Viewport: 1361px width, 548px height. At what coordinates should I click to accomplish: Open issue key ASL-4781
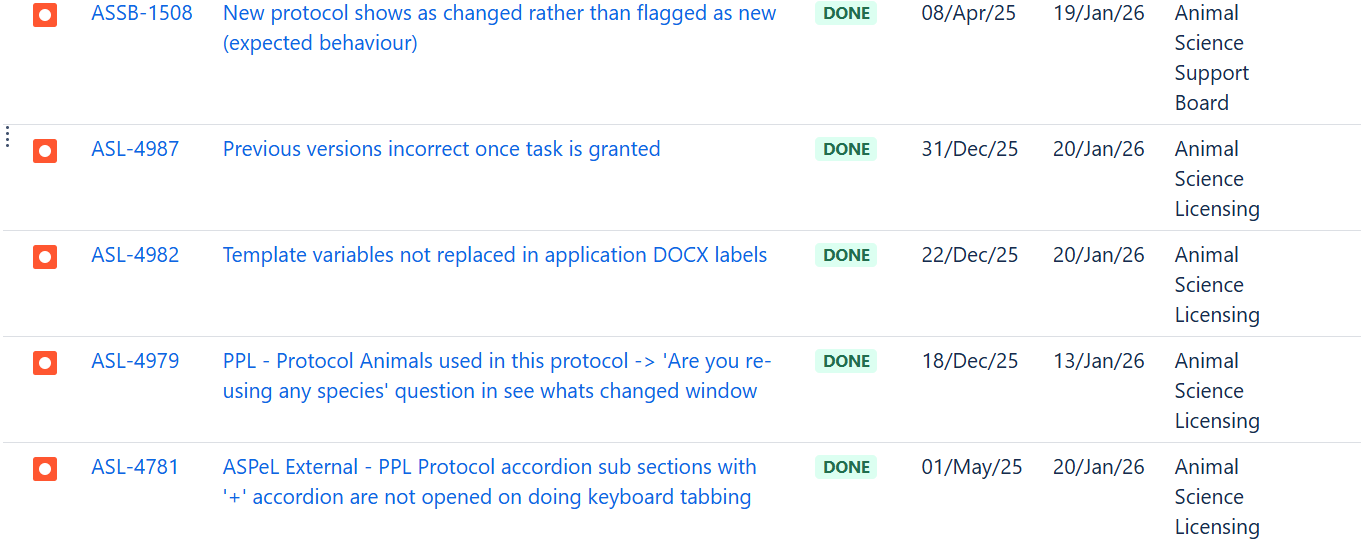click(135, 468)
